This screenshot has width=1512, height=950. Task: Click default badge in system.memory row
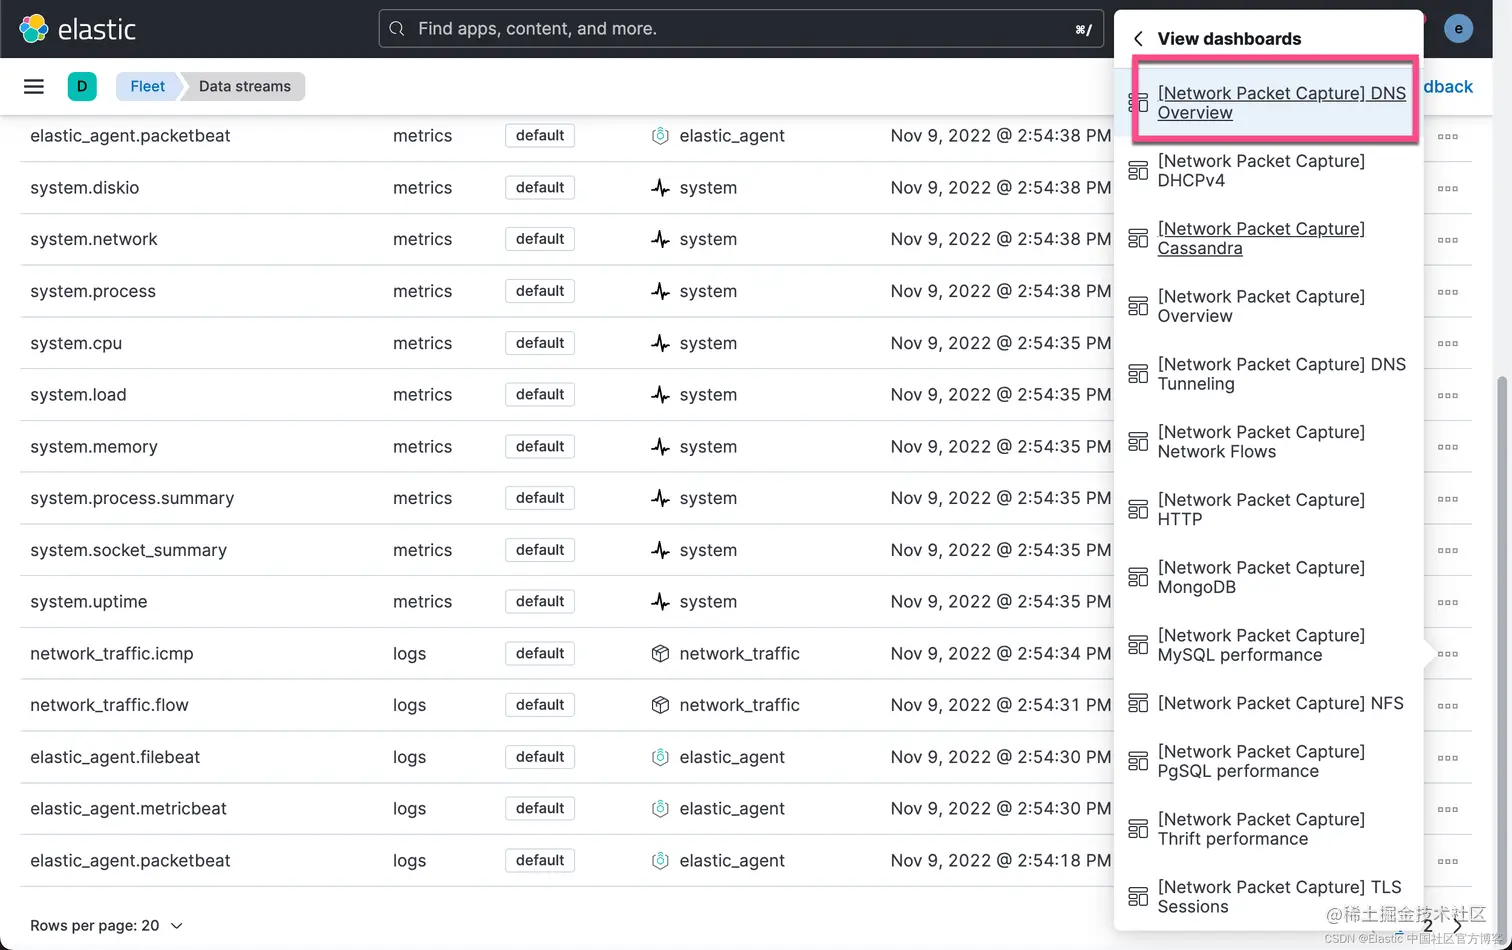click(x=540, y=447)
